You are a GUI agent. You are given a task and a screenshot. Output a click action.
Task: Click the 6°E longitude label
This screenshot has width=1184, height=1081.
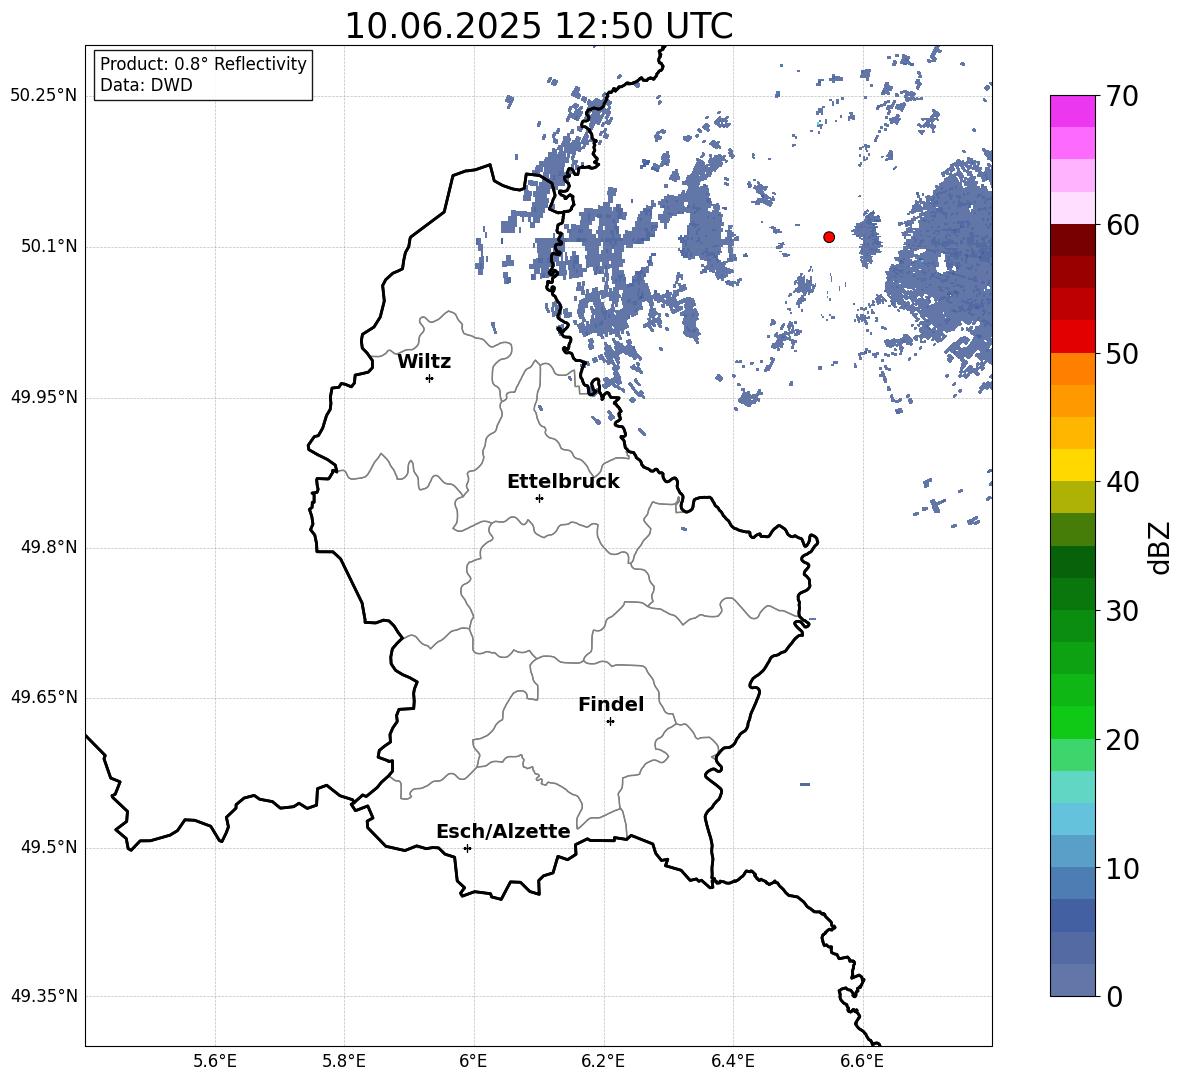(473, 1062)
